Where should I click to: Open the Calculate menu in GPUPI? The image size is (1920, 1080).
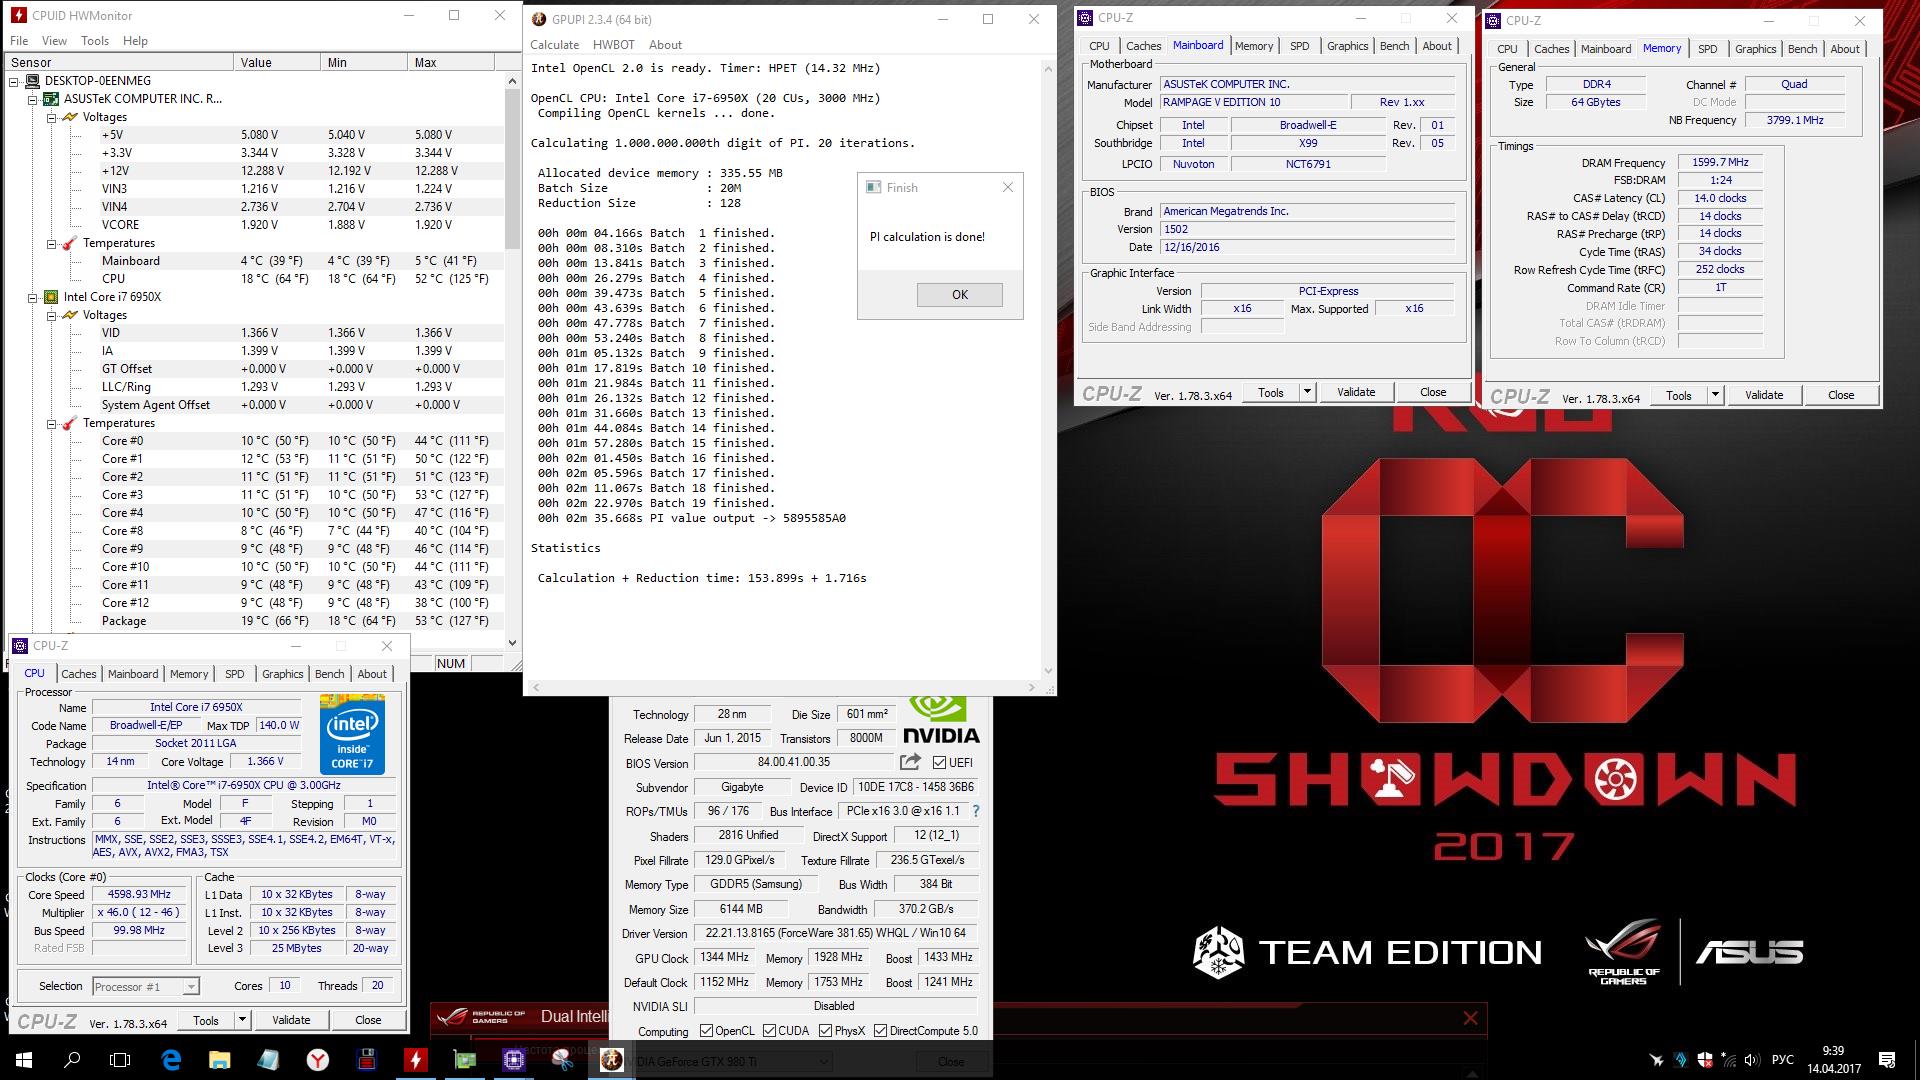point(554,45)
